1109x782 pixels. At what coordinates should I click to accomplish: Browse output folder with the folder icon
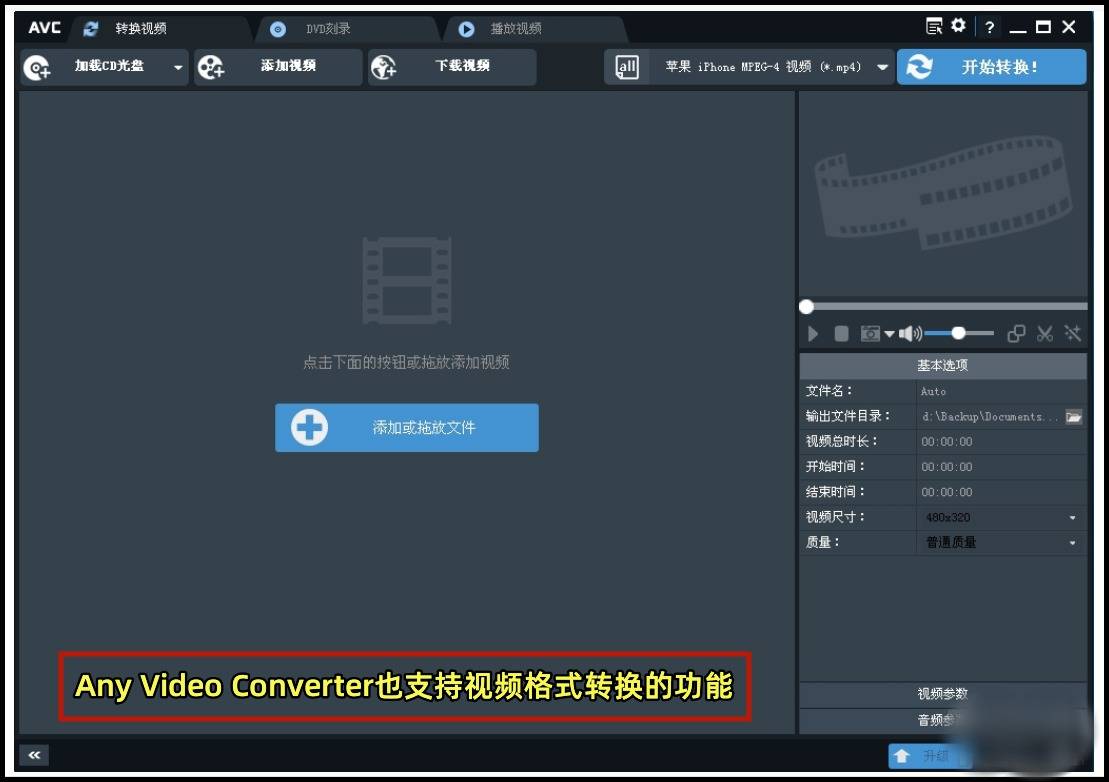[1074, 416]
